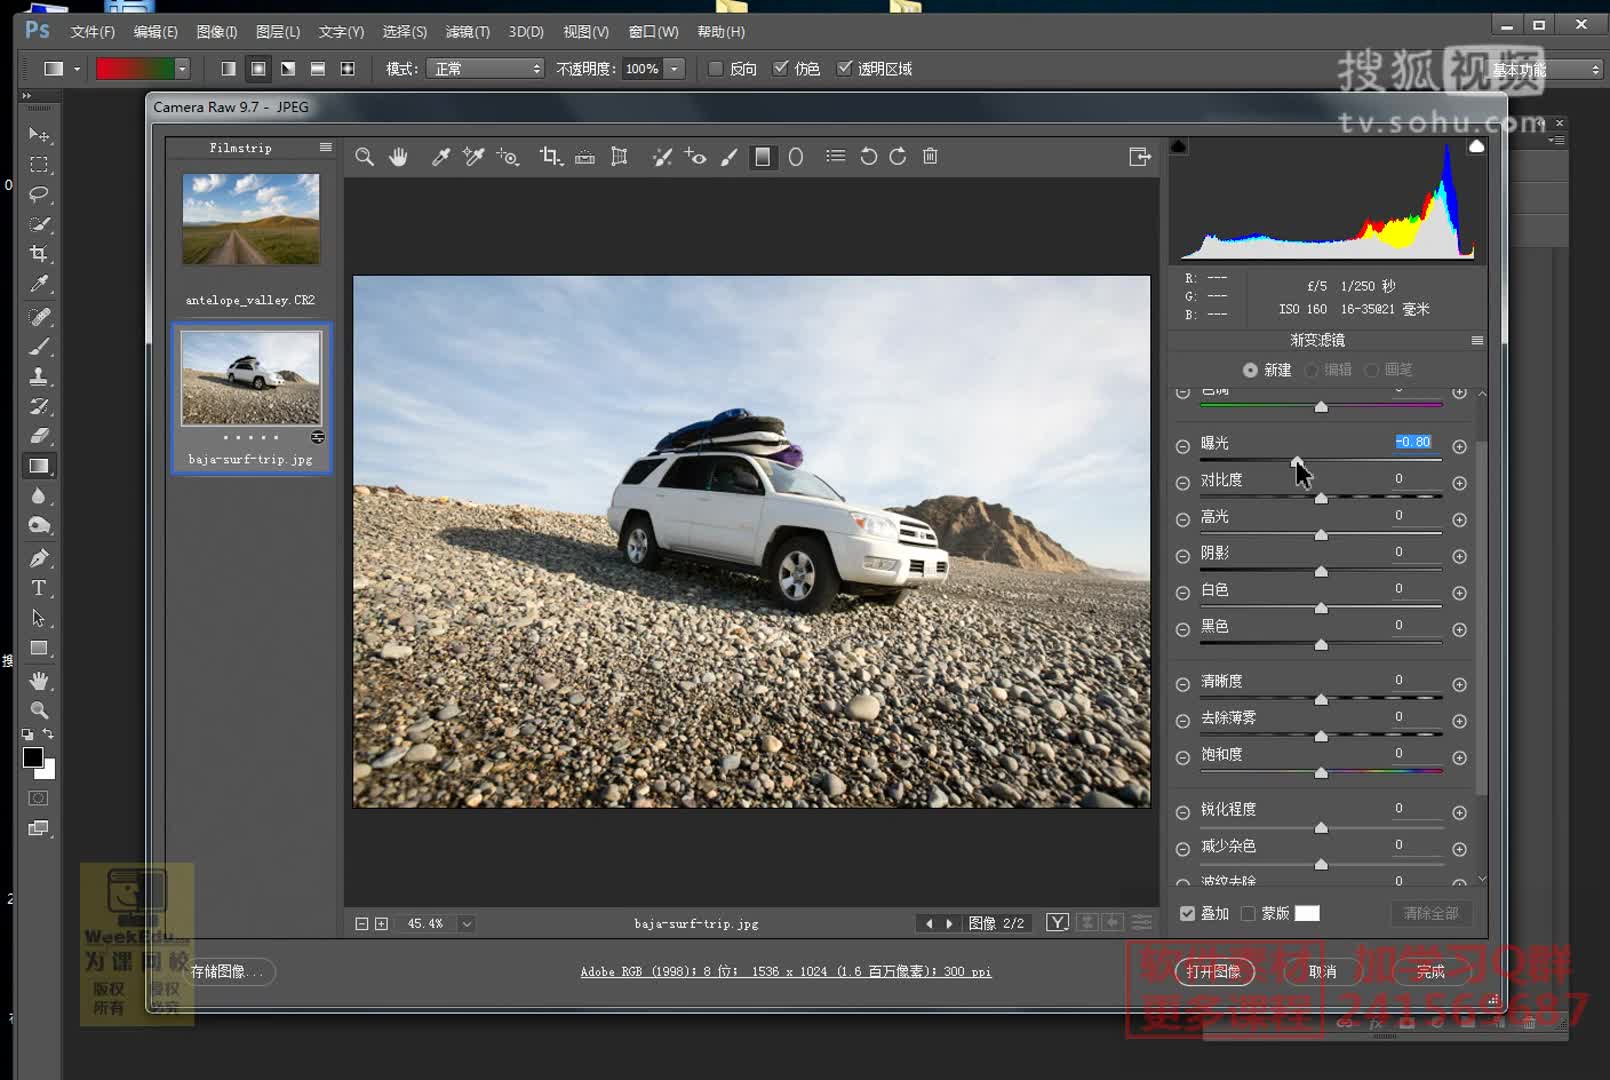Click the 存储图像 button
Viewport: 1610px width, 1080px height.
coord(228,971)
